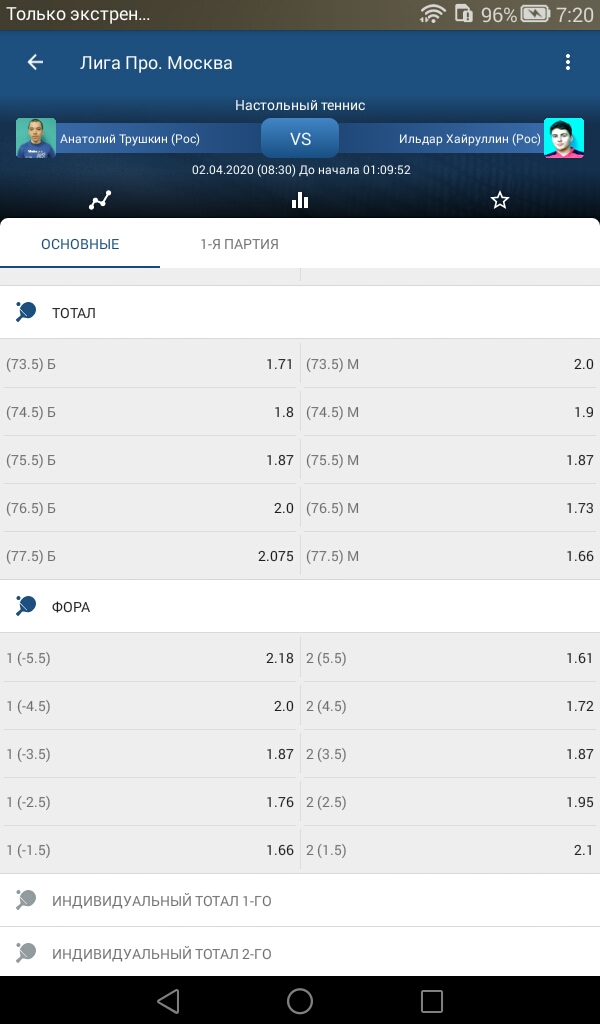Screen dimensions: 600x1024
Task: Select handicap 2 (1.5) odds 2.1
Action: 450,850
